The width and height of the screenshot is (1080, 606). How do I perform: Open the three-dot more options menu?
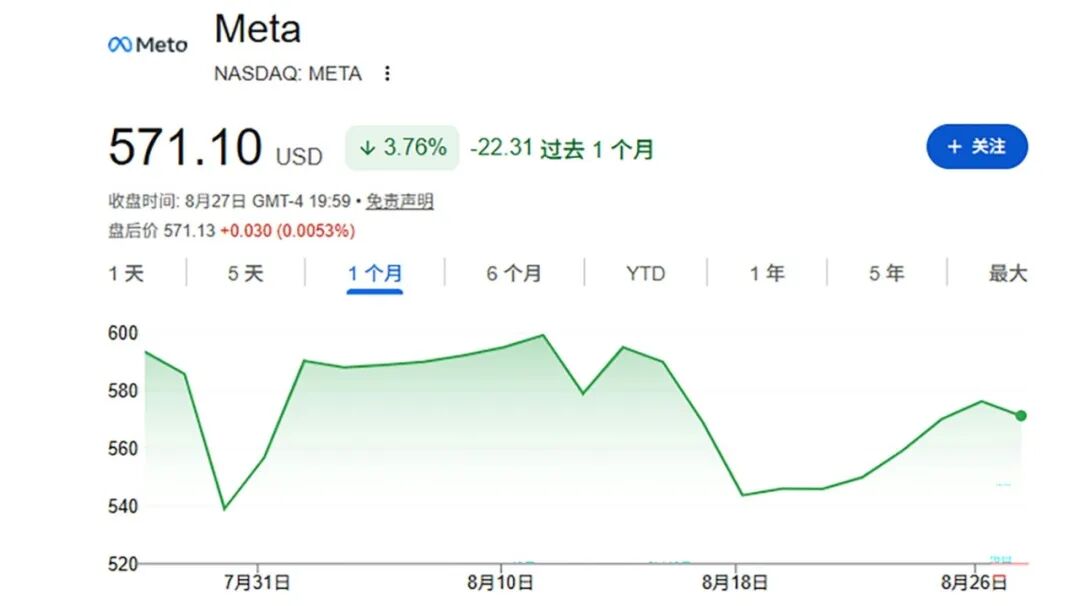pyautogui.click(x=387, y=73)
